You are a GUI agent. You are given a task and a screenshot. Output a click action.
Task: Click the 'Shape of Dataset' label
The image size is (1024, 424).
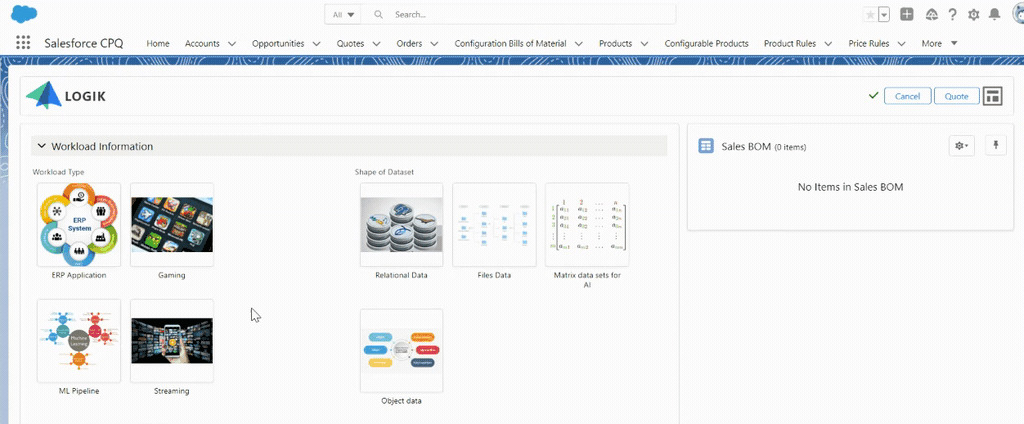click(385, 172)
